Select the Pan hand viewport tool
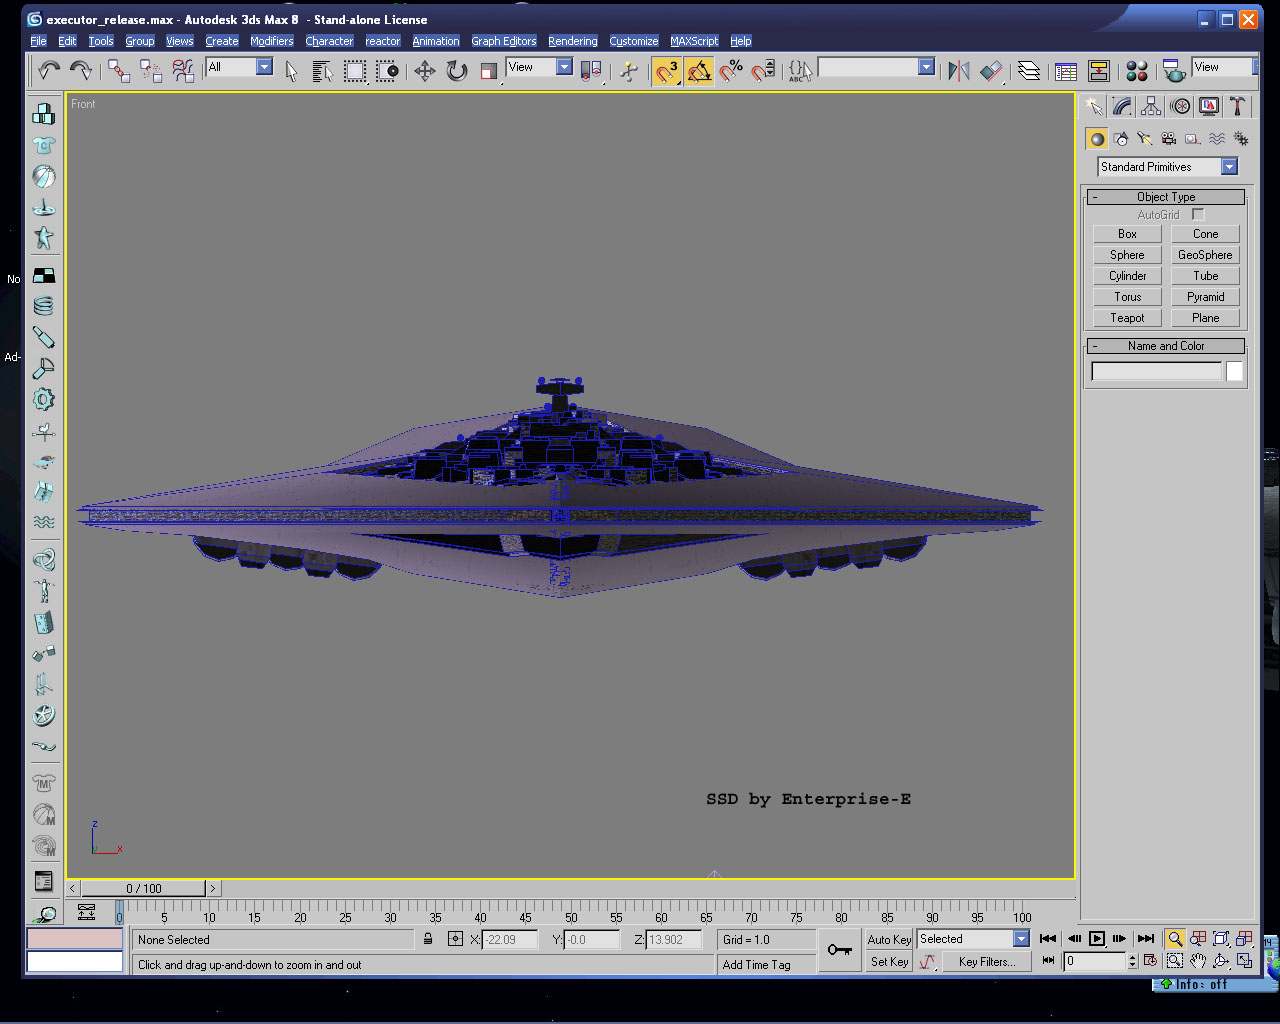Viewport: 1280px width, 1024px height. (x=1198, y=961)
